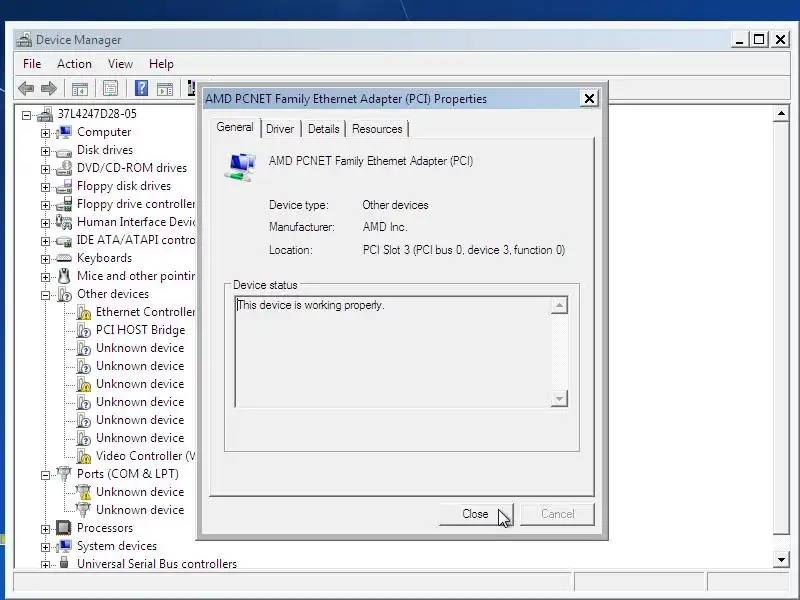Image resolution: width=800 pixels, height=600 pixels.
Task: Click the Device Manager tree scroll down arrow
Action: coord(781,559)
